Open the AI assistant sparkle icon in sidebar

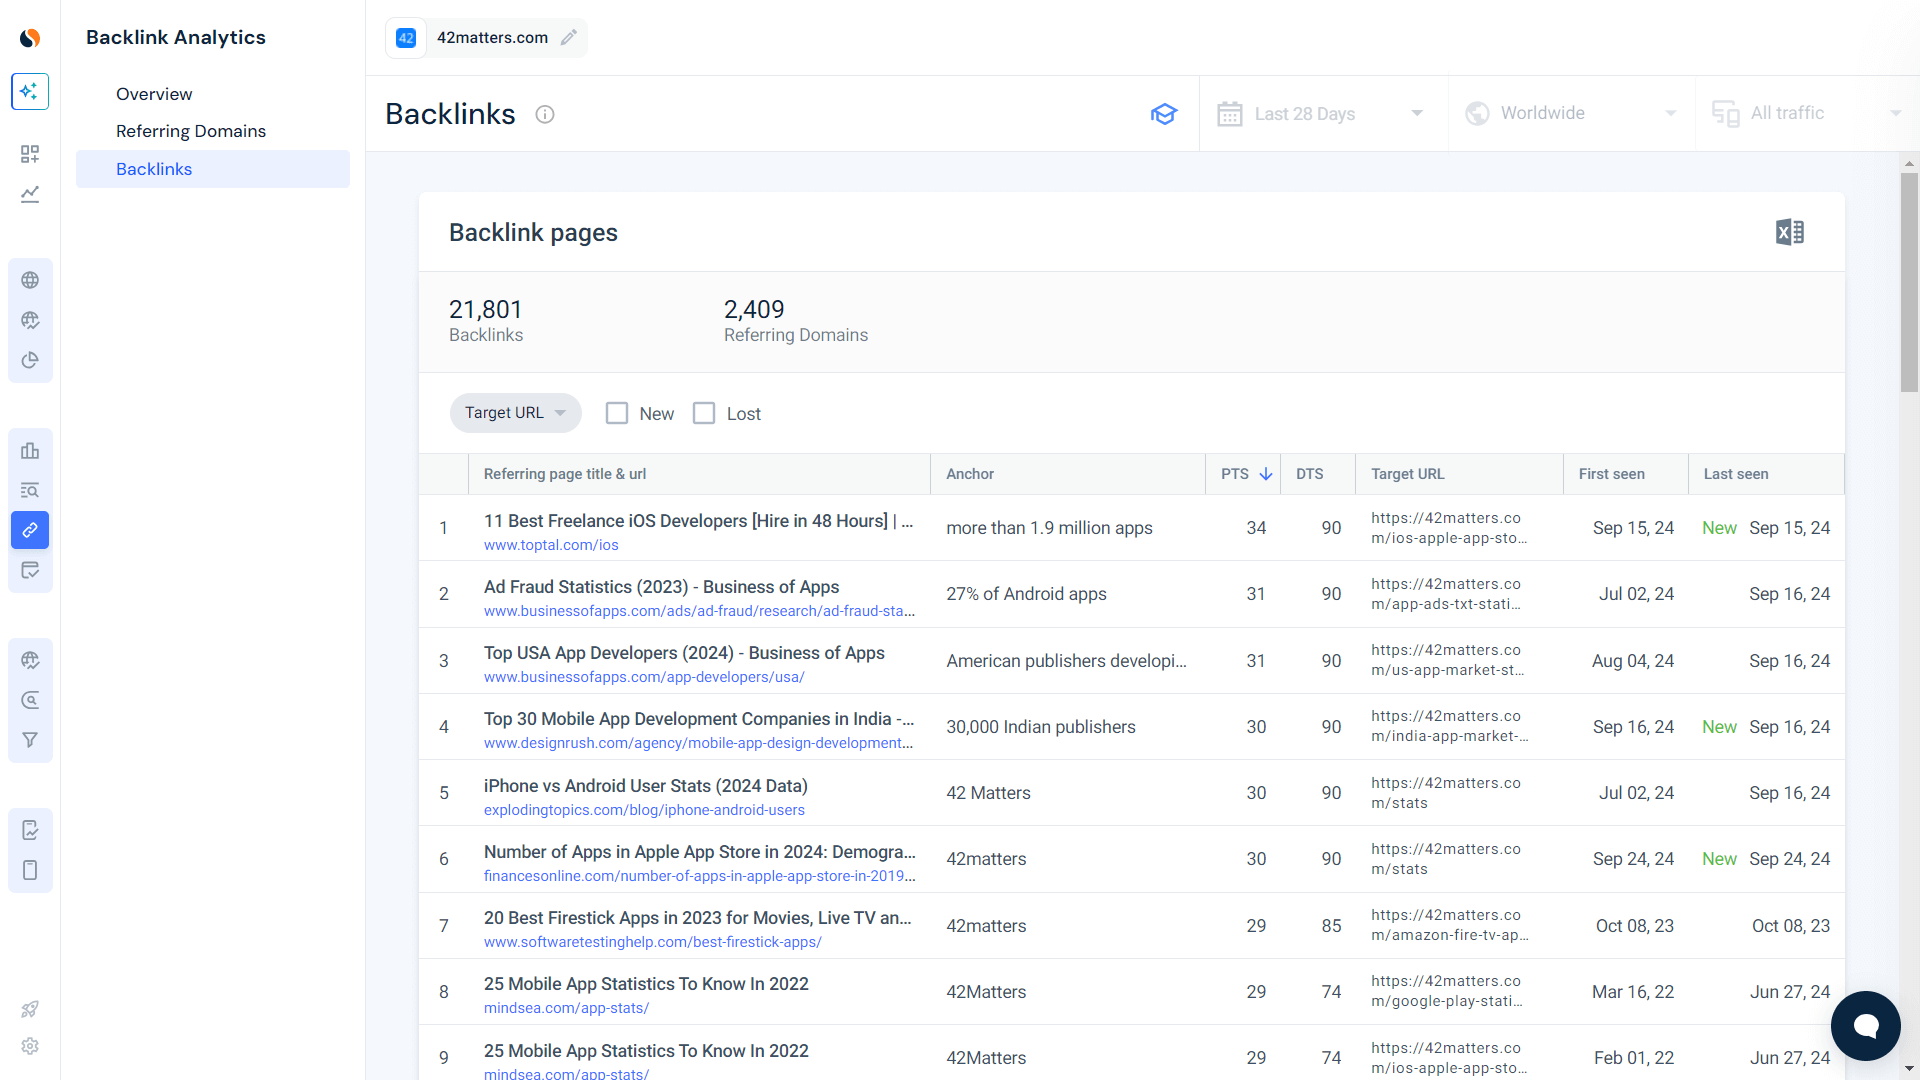pos(30,91)
